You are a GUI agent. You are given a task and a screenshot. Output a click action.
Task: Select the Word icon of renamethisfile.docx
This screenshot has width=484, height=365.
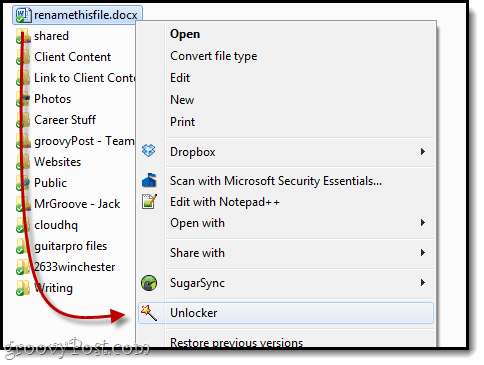[x=24, y=15]
